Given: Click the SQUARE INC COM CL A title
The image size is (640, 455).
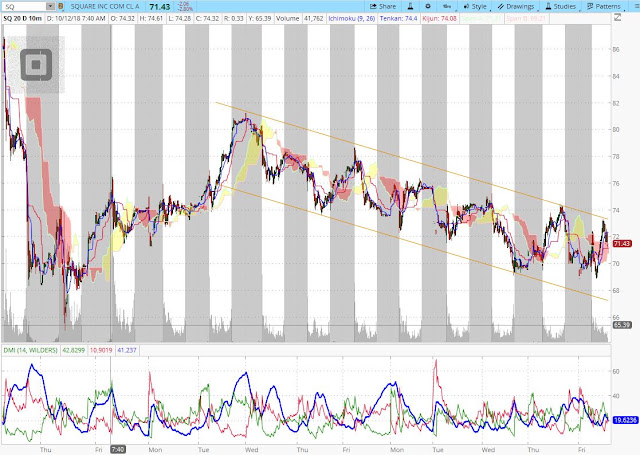Looking at the screenshot, I should (x=105, y=7).
